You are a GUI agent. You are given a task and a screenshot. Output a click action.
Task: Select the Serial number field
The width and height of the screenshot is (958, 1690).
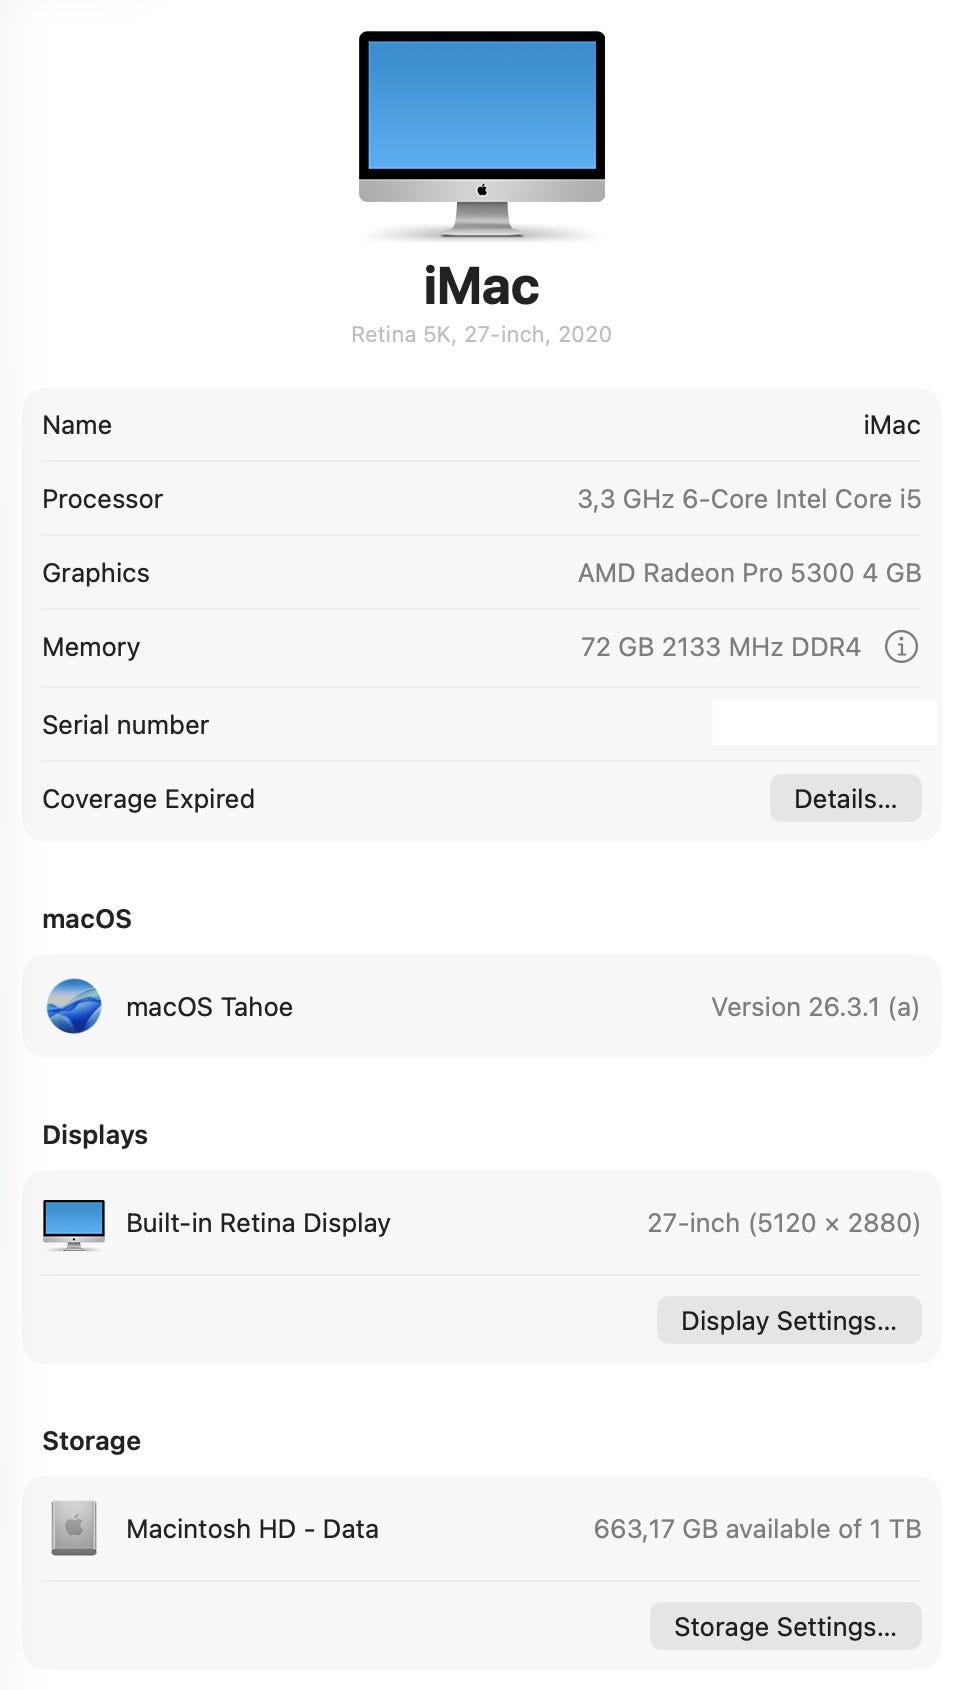click(823, 724)
